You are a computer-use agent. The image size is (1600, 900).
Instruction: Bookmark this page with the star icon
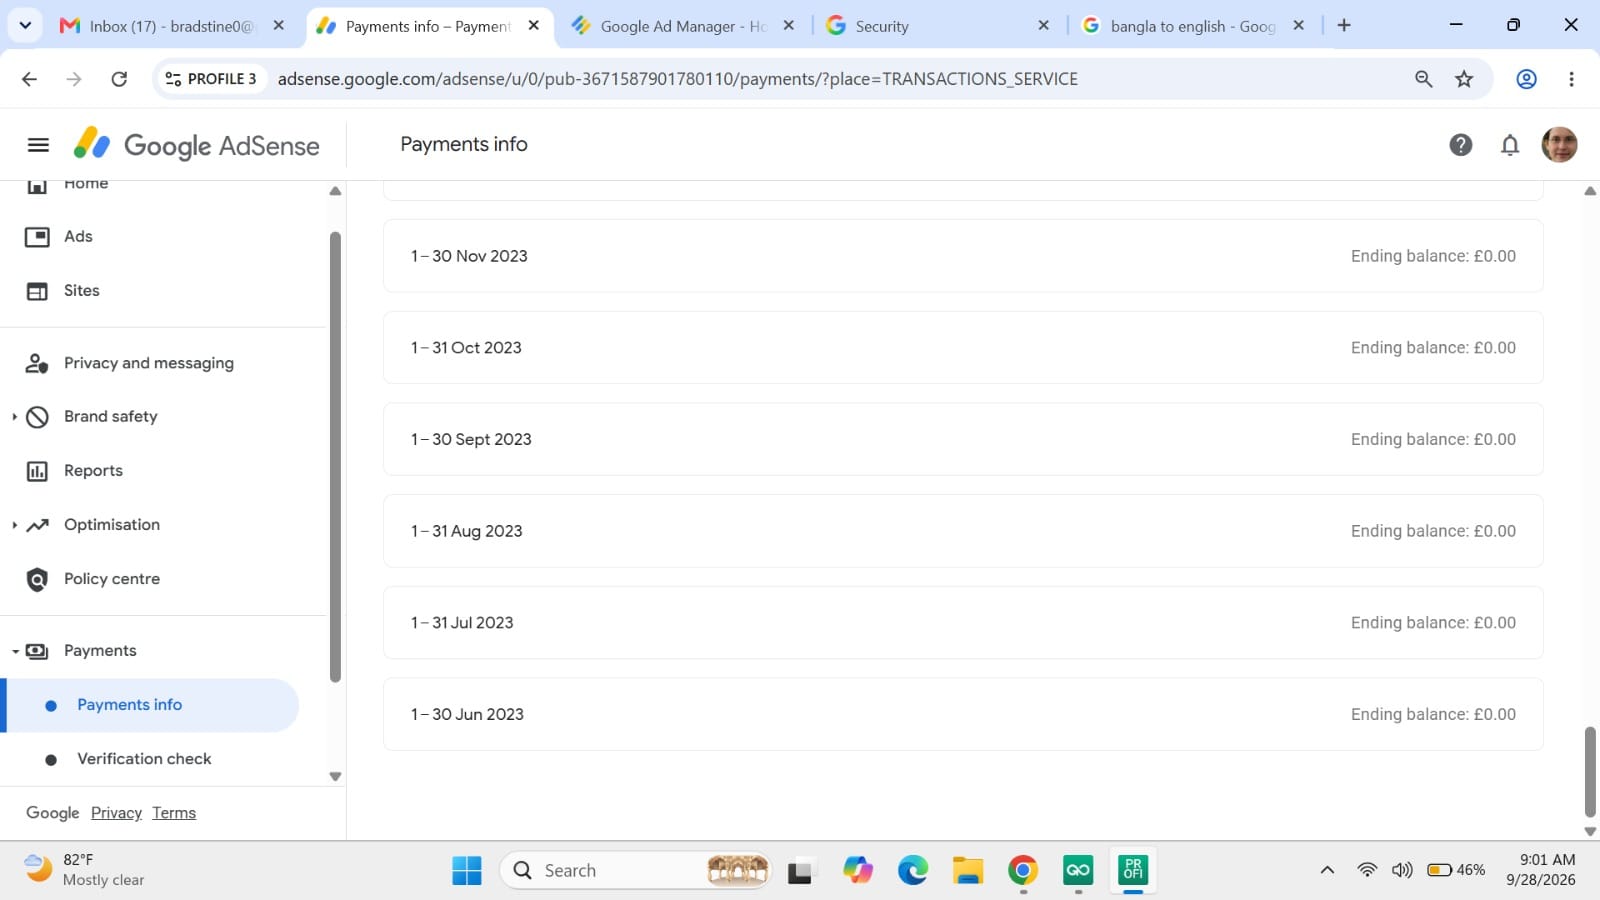tap(1464, 79)
